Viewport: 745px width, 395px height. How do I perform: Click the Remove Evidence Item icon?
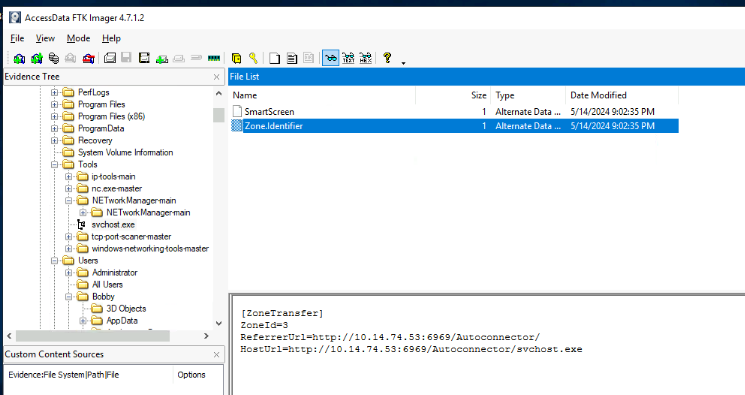(x=70, y=58)
